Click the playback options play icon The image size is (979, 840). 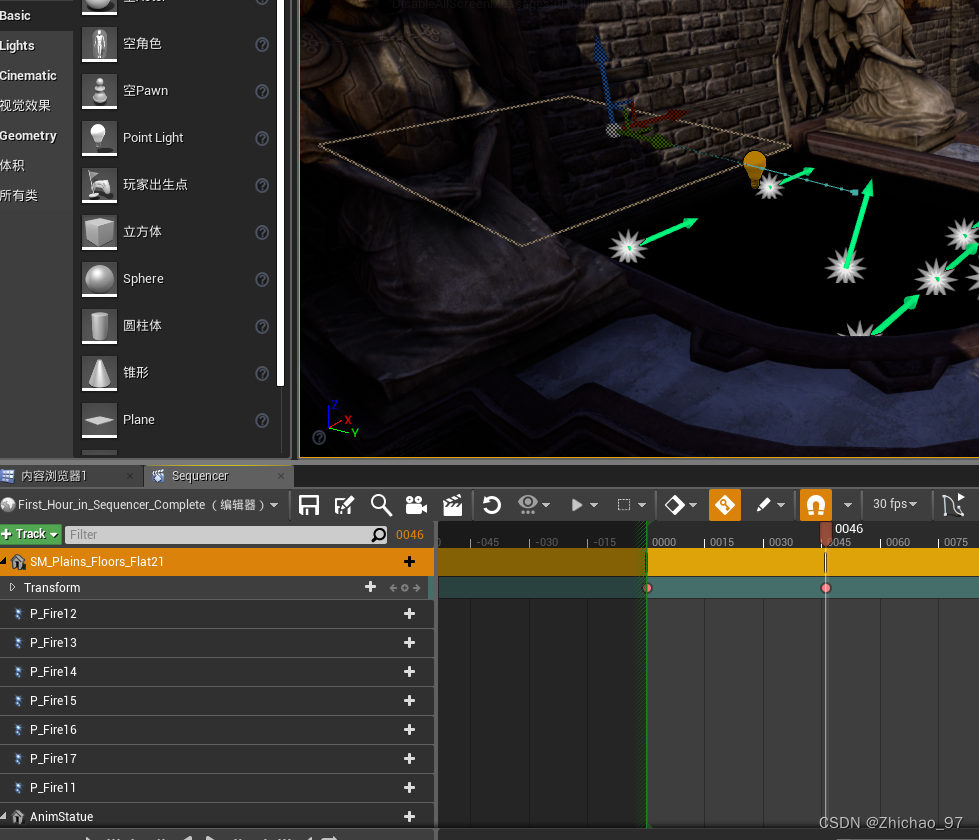[x=577, y=505]
